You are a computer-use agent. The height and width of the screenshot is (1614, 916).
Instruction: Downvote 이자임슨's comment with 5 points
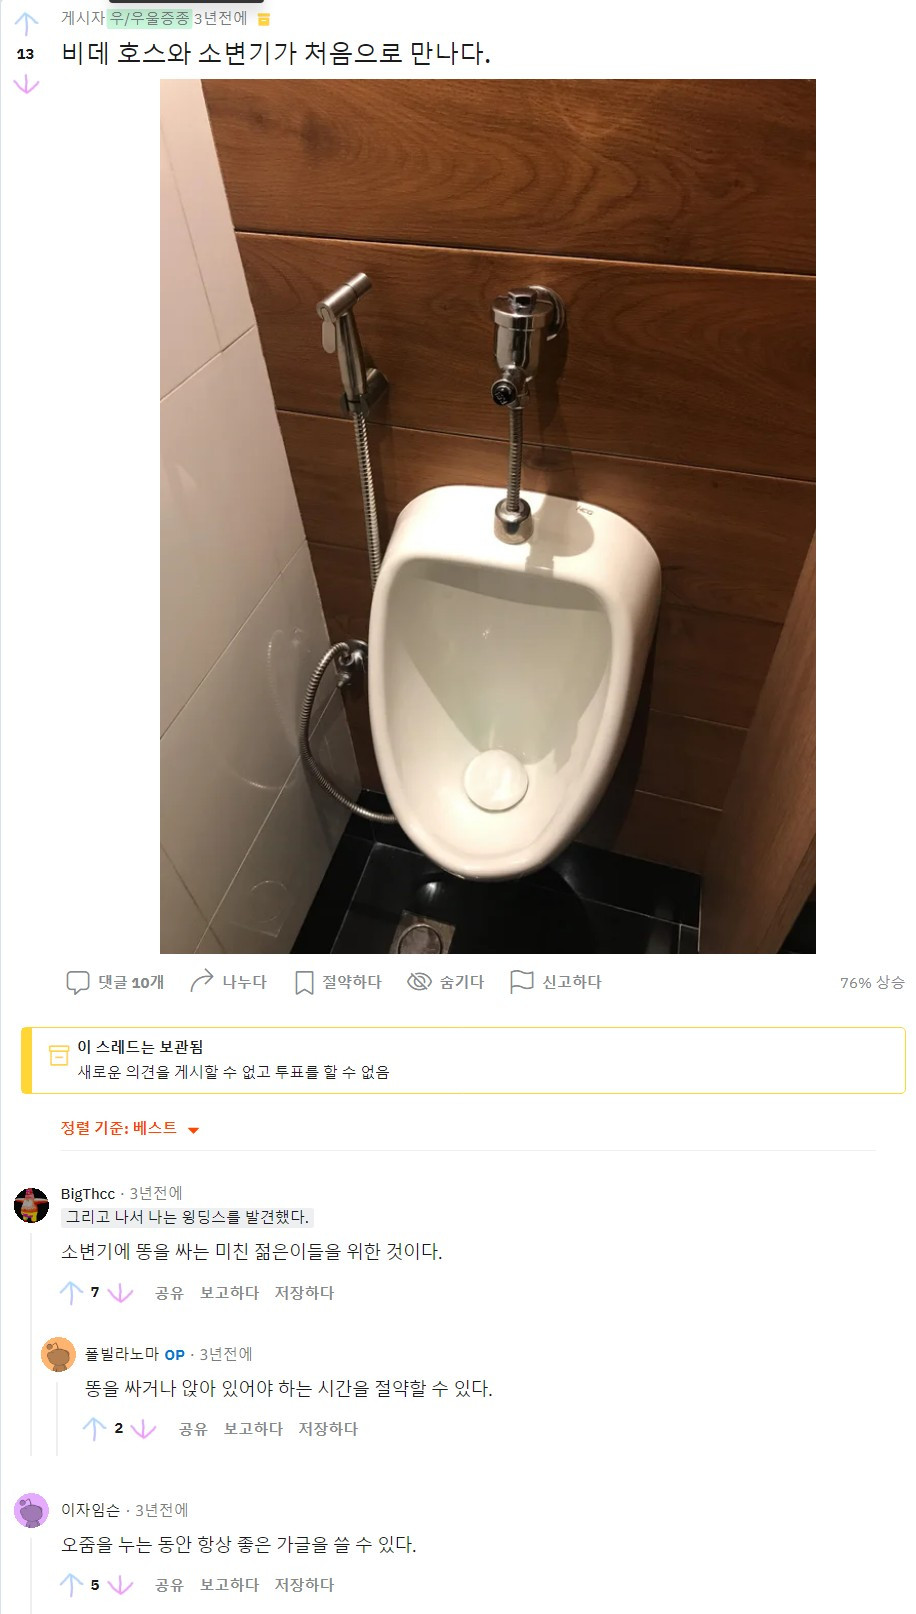tap(120, 1585)
